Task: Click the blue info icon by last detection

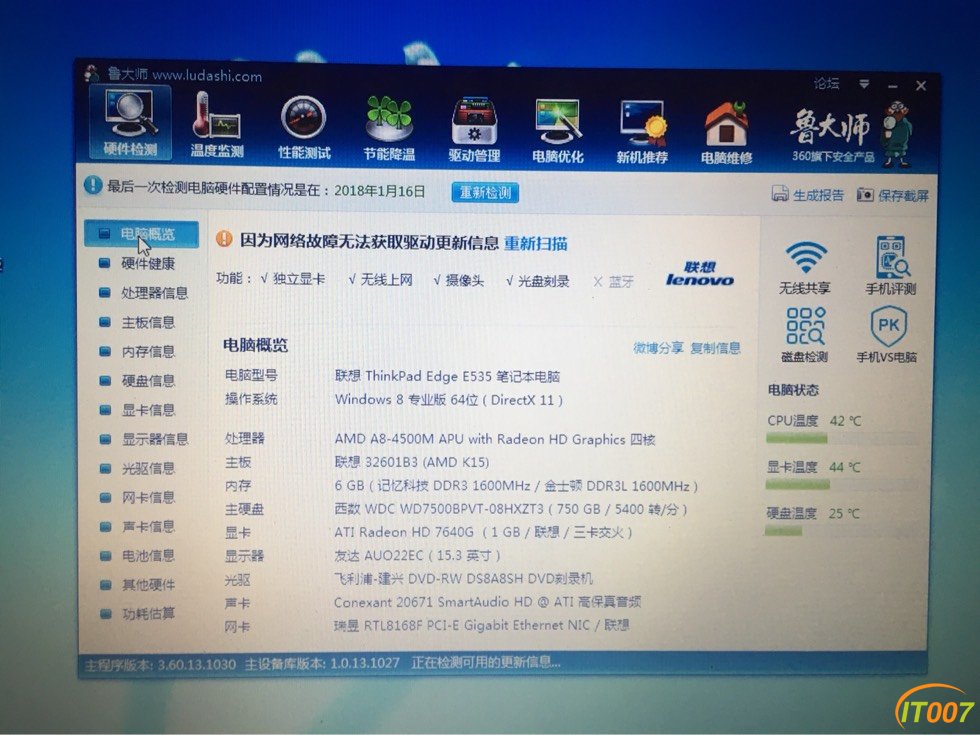Action: coord(92,185)
